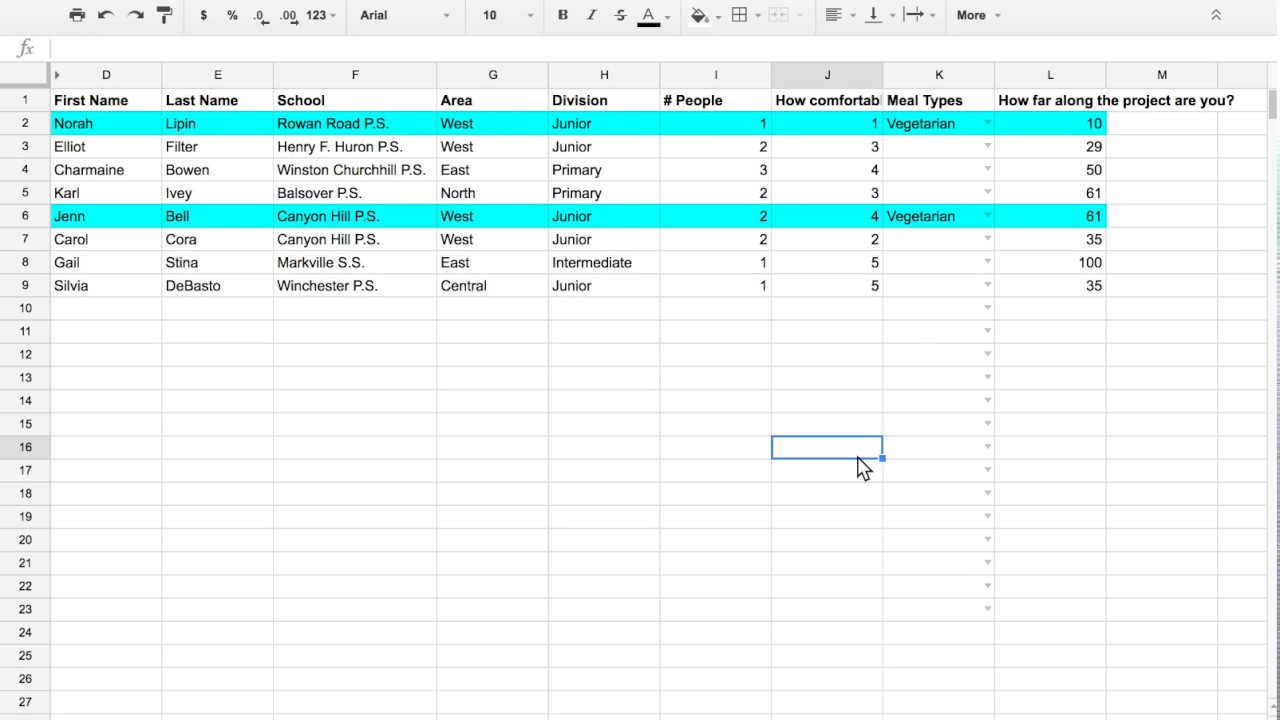The width and height of the screenshot is (1280, 720).
Task: Select column L header
Action: pos(1050,75)
